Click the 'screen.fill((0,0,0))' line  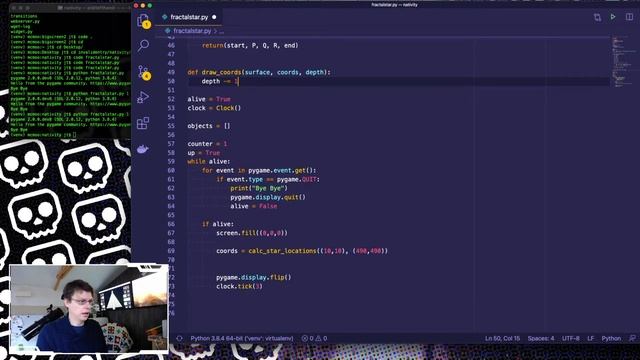pos(252,233)
